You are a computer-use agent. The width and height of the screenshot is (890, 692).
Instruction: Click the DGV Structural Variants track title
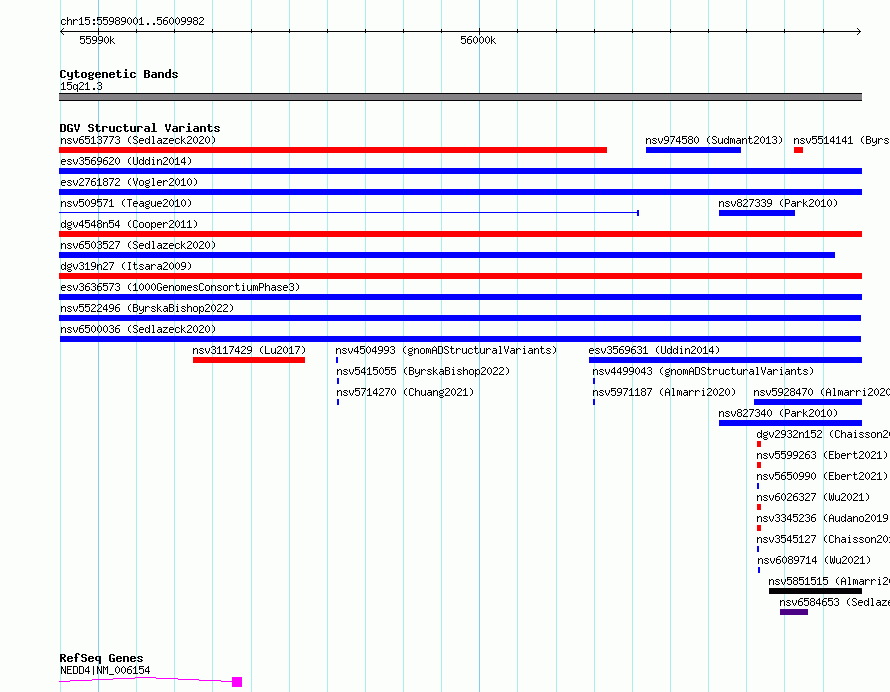(140, 128)
